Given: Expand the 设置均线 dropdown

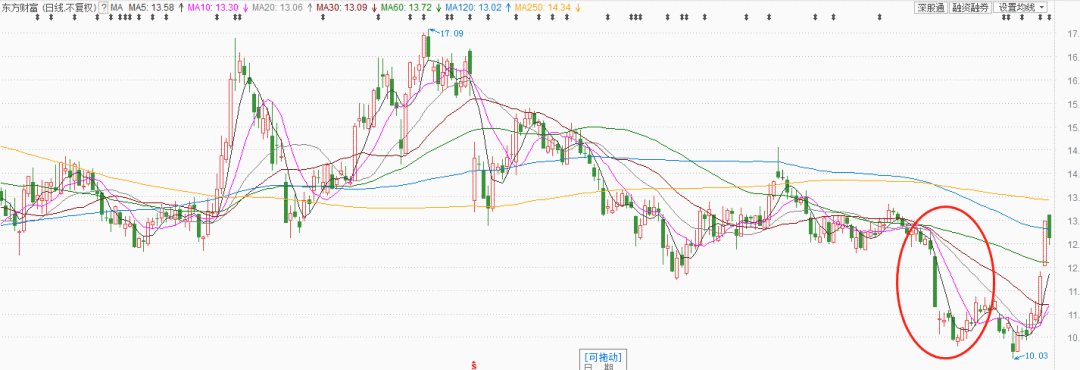Looking at the screenshot, I should (1021, 8).
